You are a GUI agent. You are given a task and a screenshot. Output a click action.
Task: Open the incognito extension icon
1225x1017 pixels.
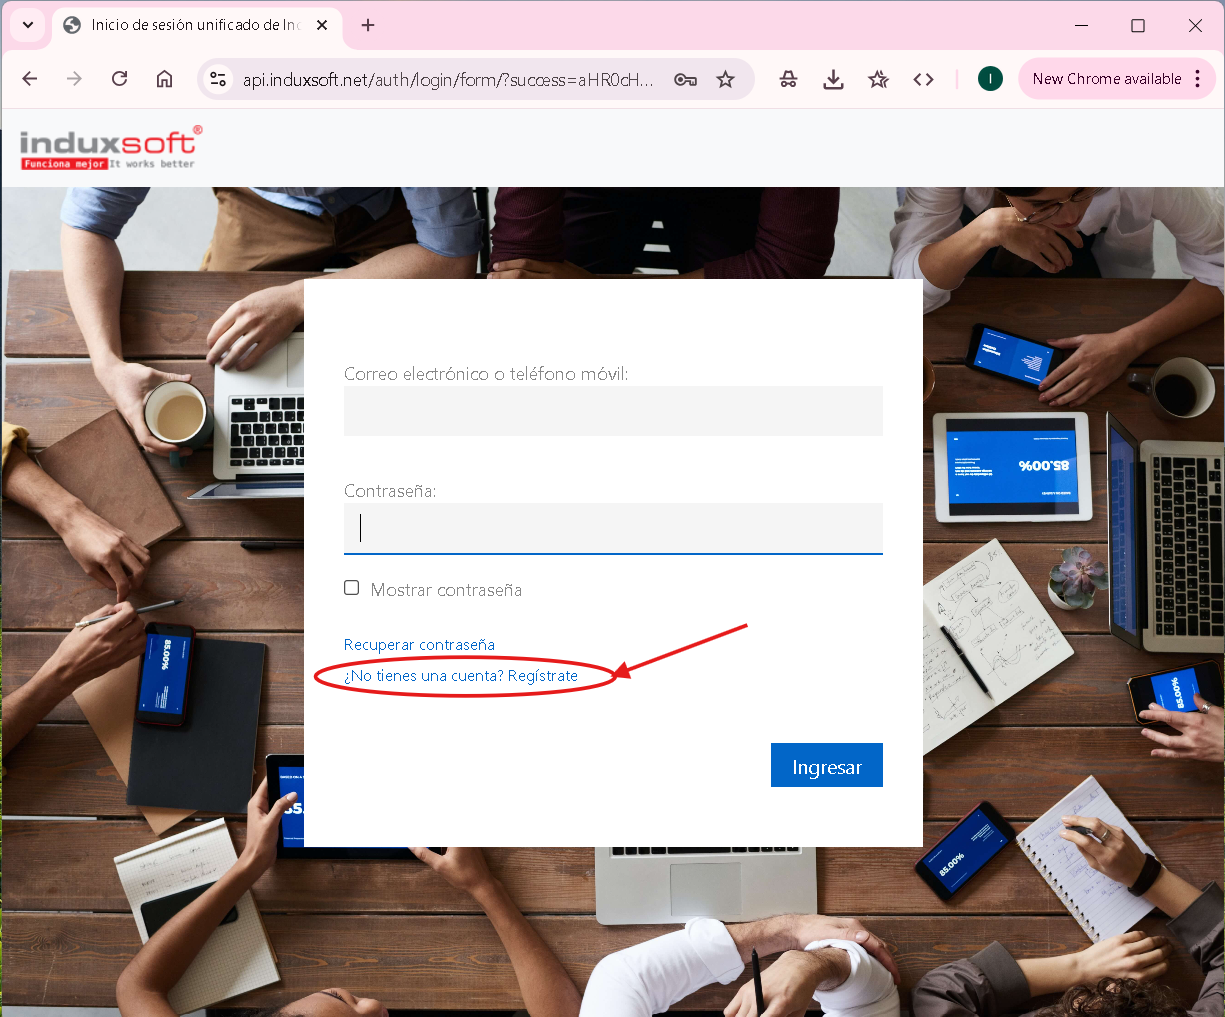click(788, 79)
